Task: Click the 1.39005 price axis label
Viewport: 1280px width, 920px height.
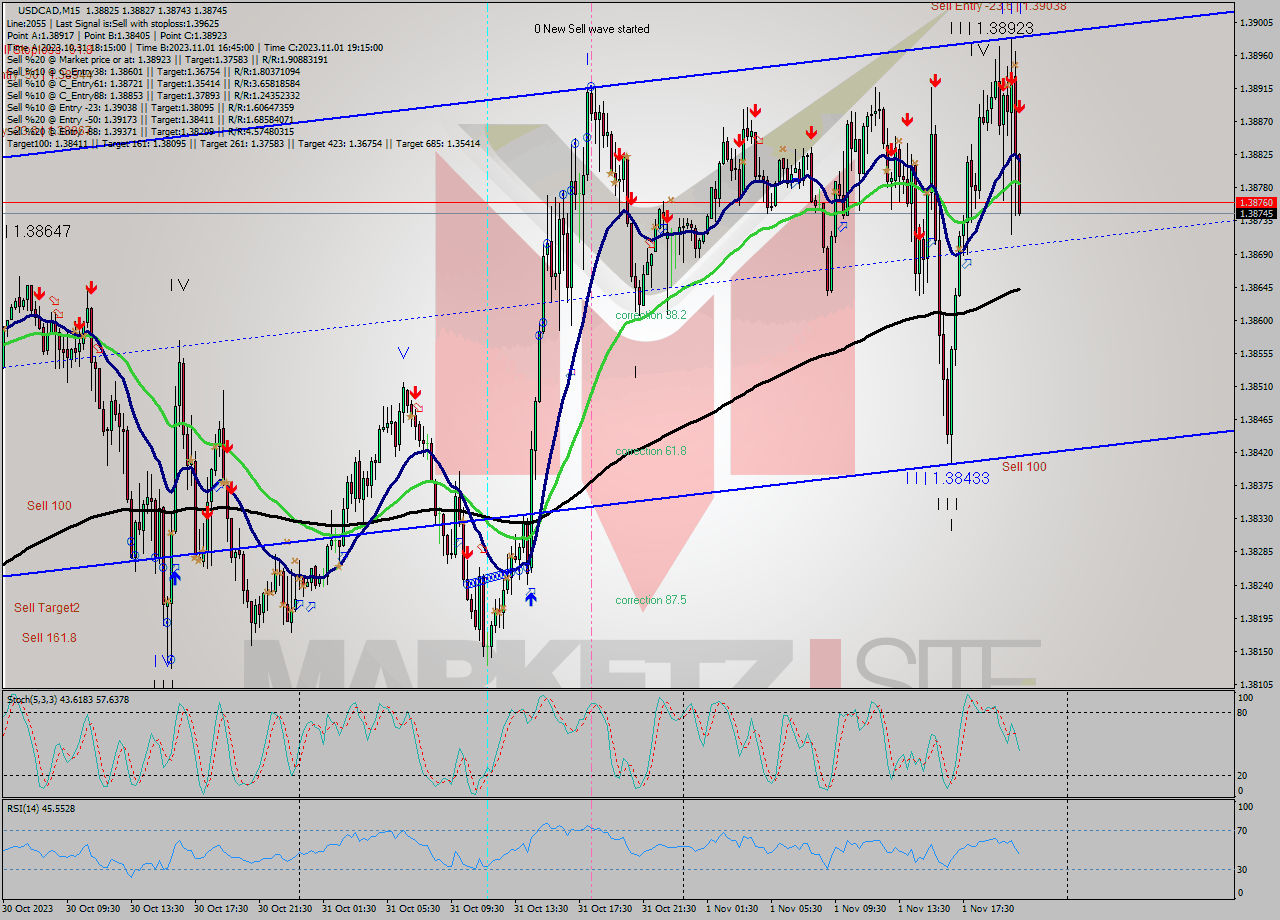Action: pyautogui.click(x=1256, y=23)
